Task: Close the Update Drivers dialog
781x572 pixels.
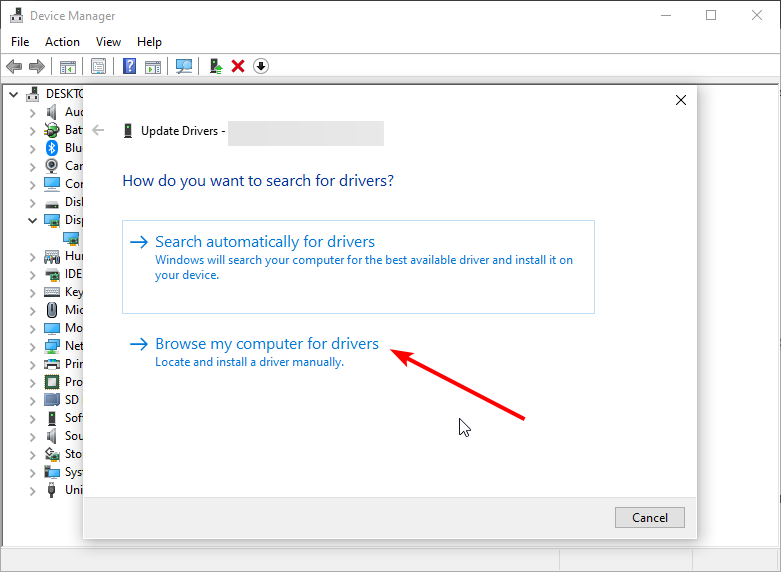Action: [x=681, y=100]
